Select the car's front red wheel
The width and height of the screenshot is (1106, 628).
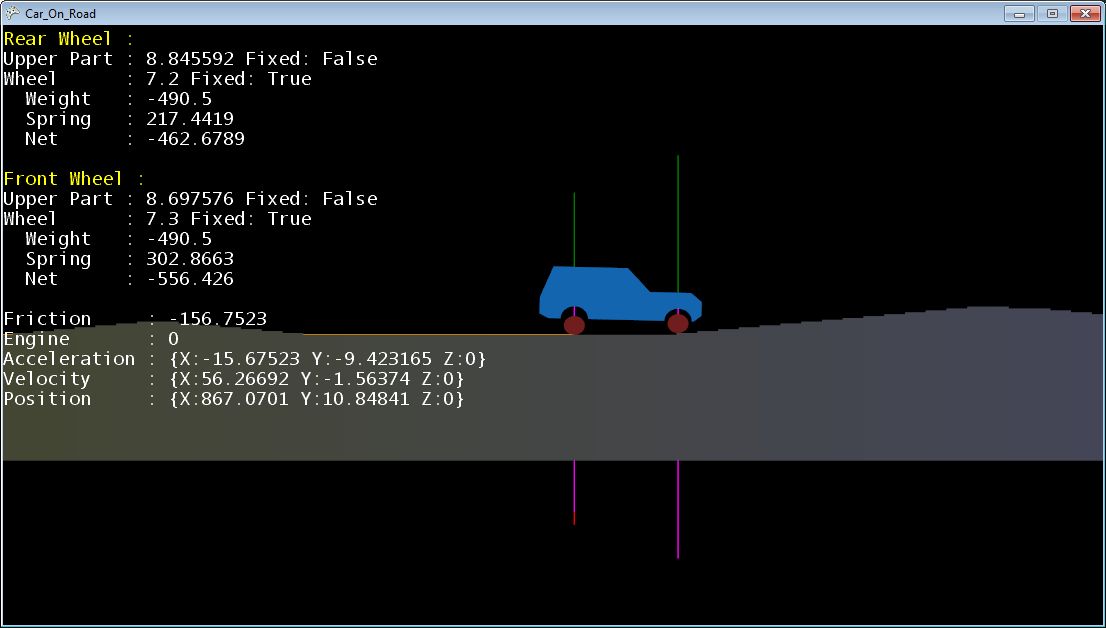point(678,323)
